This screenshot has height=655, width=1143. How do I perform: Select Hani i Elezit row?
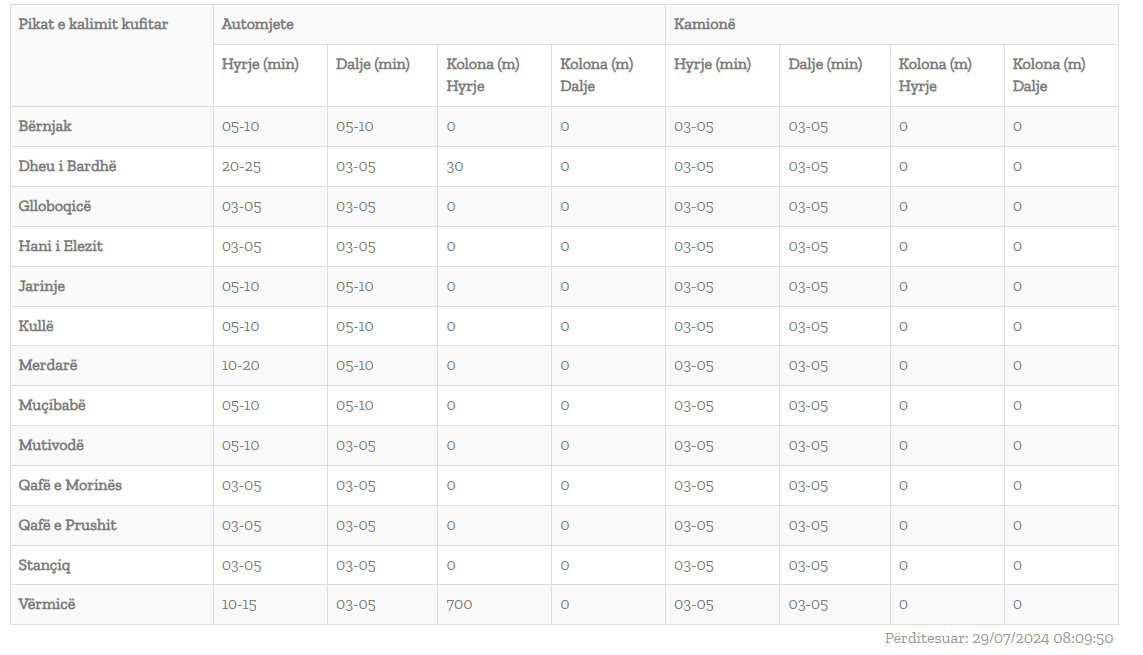564,246
